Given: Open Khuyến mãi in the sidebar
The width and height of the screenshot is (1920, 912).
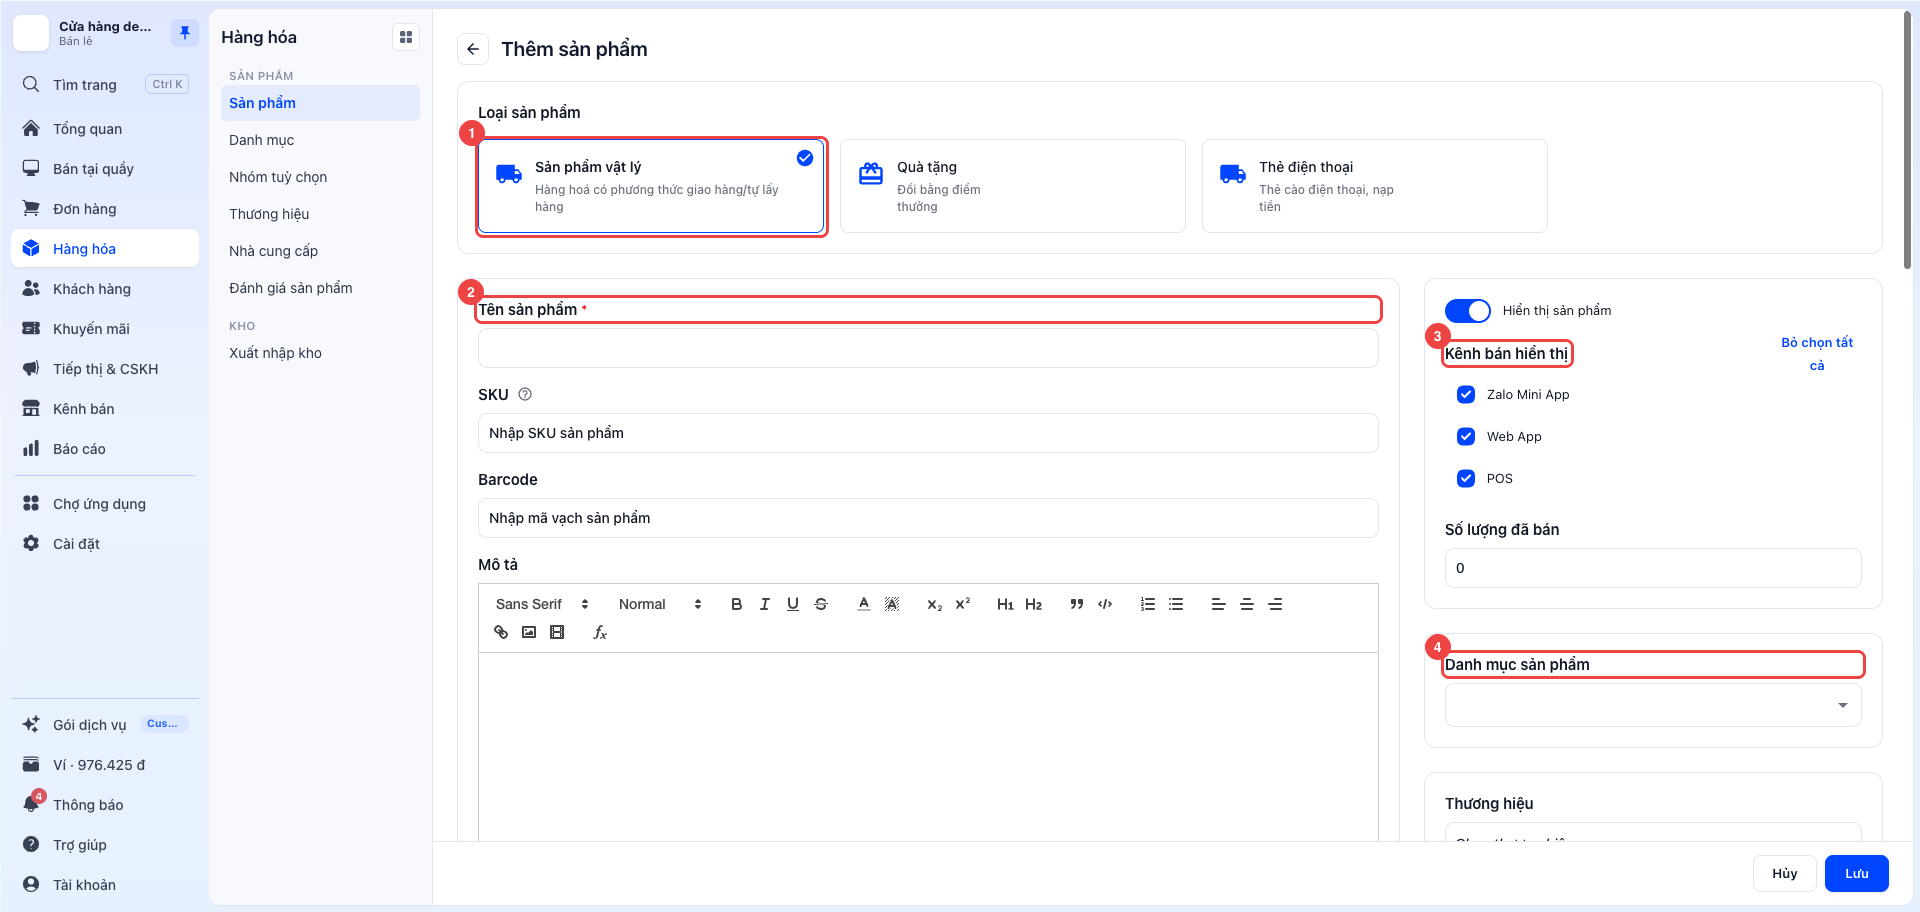Looking at the screenshot, I should click(105, 329).
